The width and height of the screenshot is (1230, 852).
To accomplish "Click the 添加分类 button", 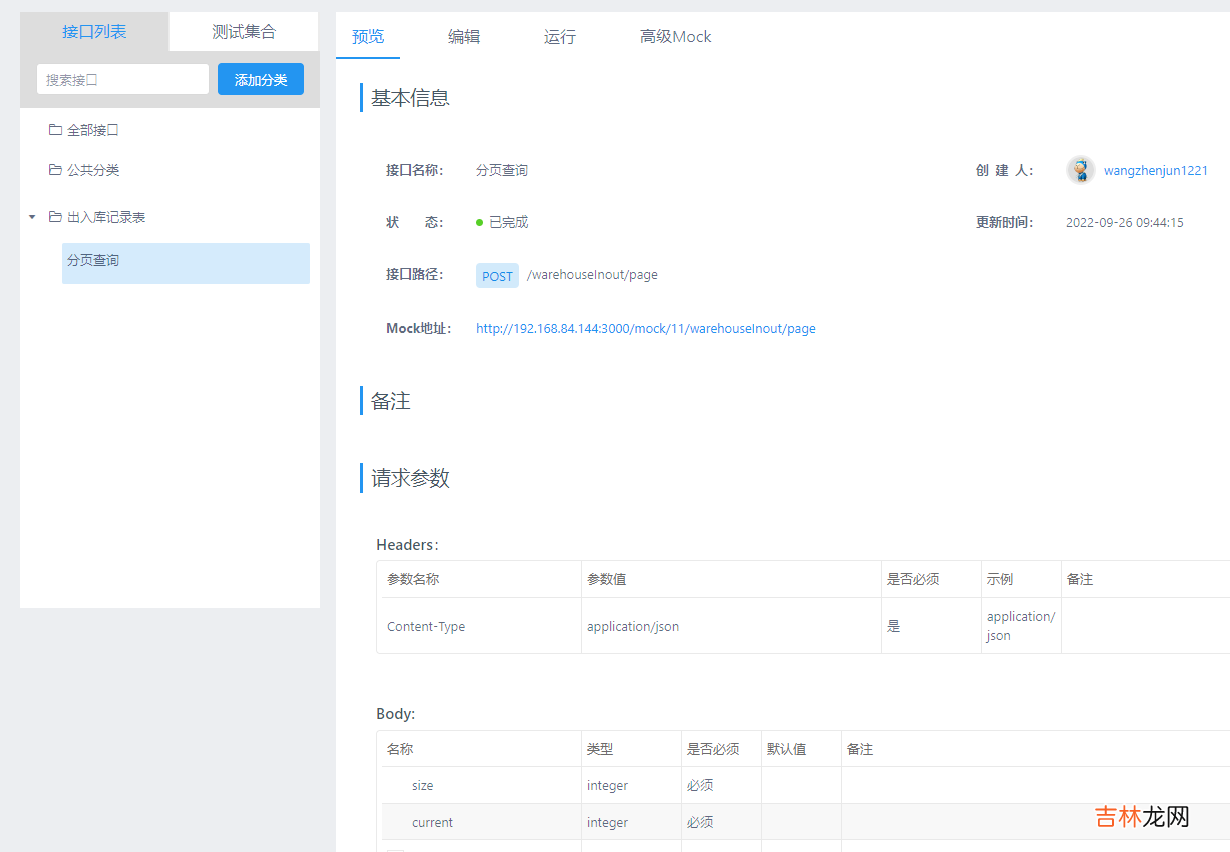I will [x=261, y=80].
